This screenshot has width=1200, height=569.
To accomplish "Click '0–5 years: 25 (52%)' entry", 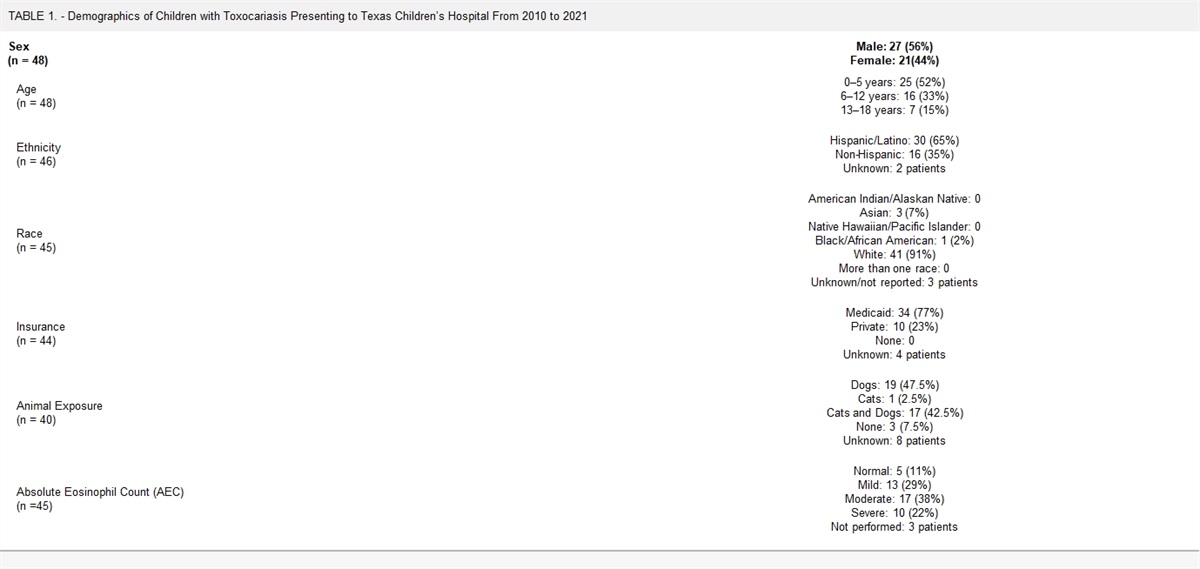I will (893, 82).
